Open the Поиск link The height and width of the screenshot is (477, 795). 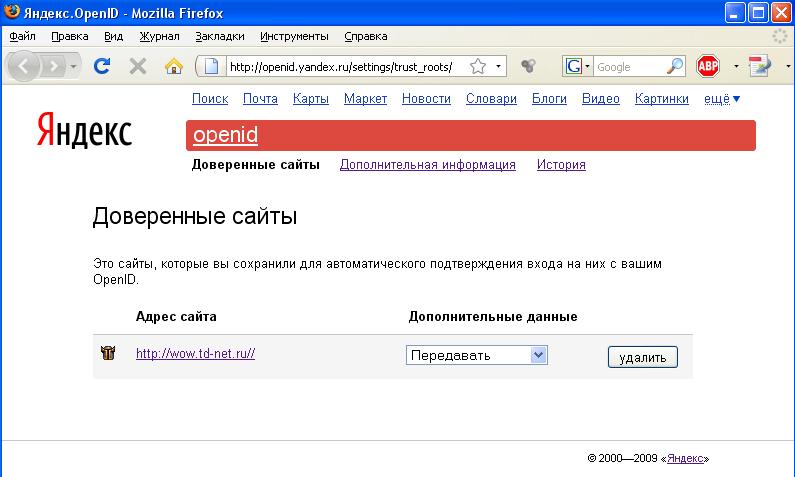[x=210, y=98]
